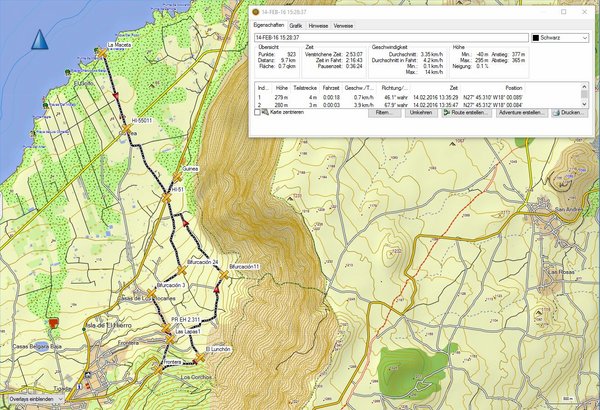Click the red flag marker on map
Viewport: 600px width, 410px height.
coord(52,324)
